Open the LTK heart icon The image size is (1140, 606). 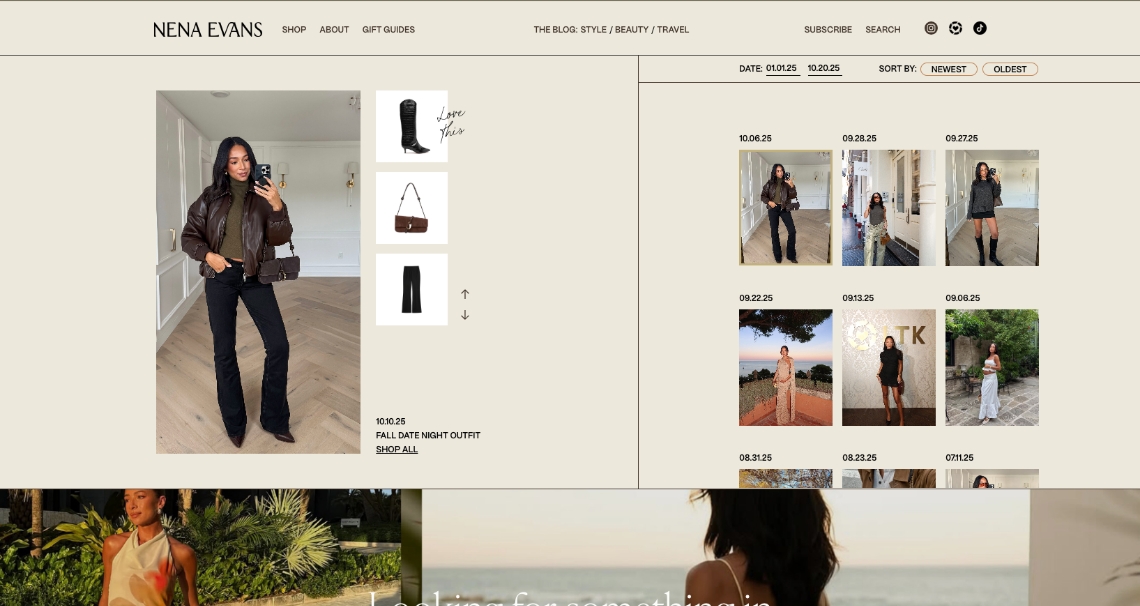[x=955, y=28]
